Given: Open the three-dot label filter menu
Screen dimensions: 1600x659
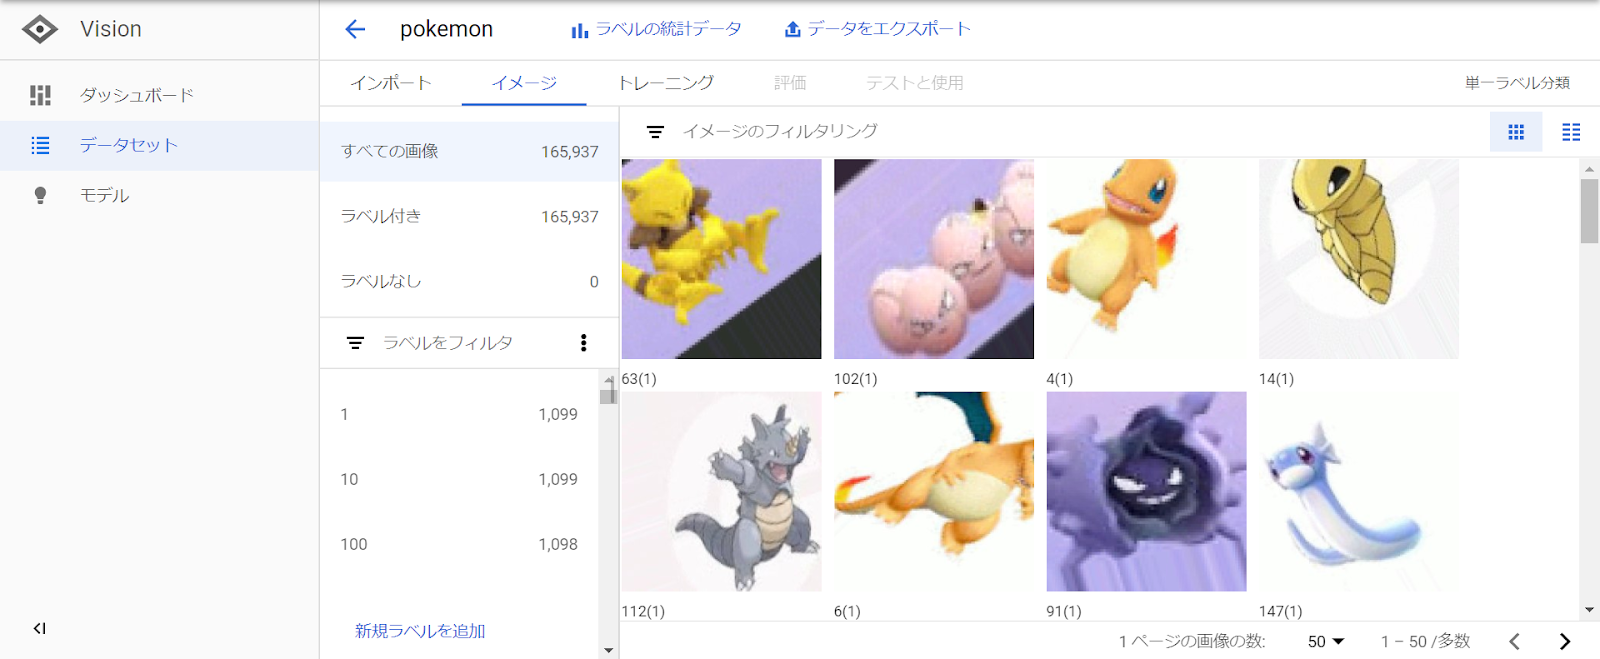Looking at the screenshot, I should [x=583, y=343].
